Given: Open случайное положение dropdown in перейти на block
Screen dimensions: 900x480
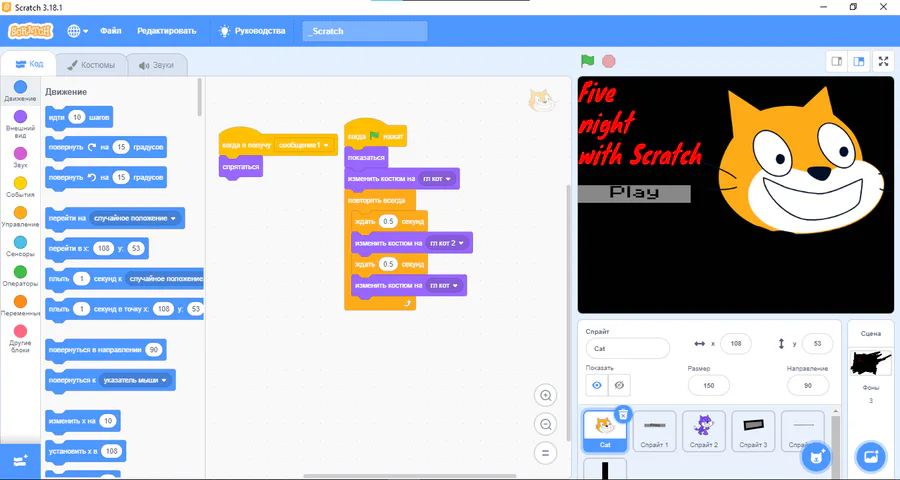Looking at the screenshot, I should tap(135, 218).
